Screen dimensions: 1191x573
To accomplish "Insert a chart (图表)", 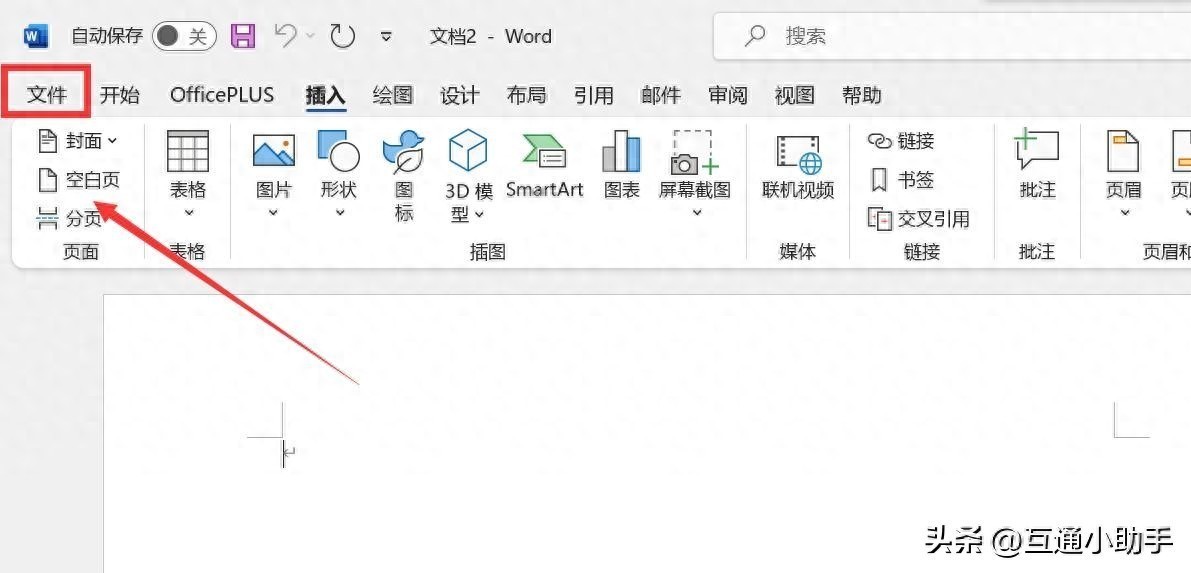I will tap(621, 167).
